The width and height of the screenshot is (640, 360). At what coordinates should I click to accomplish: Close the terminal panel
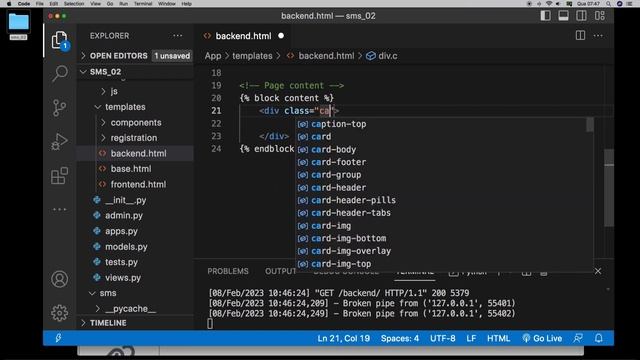(x=598, y=271)
